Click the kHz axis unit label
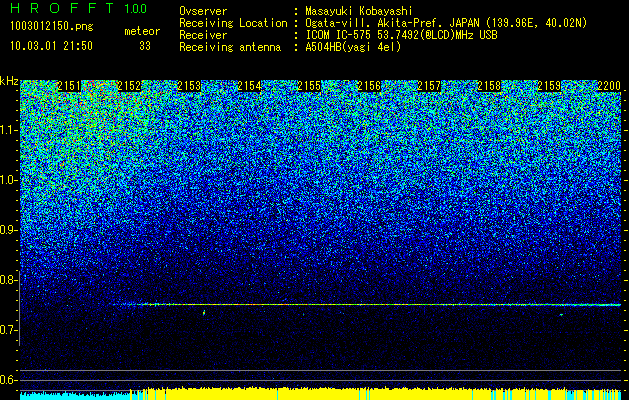Viewport: 629px width, 400px height. click(9, 81)
